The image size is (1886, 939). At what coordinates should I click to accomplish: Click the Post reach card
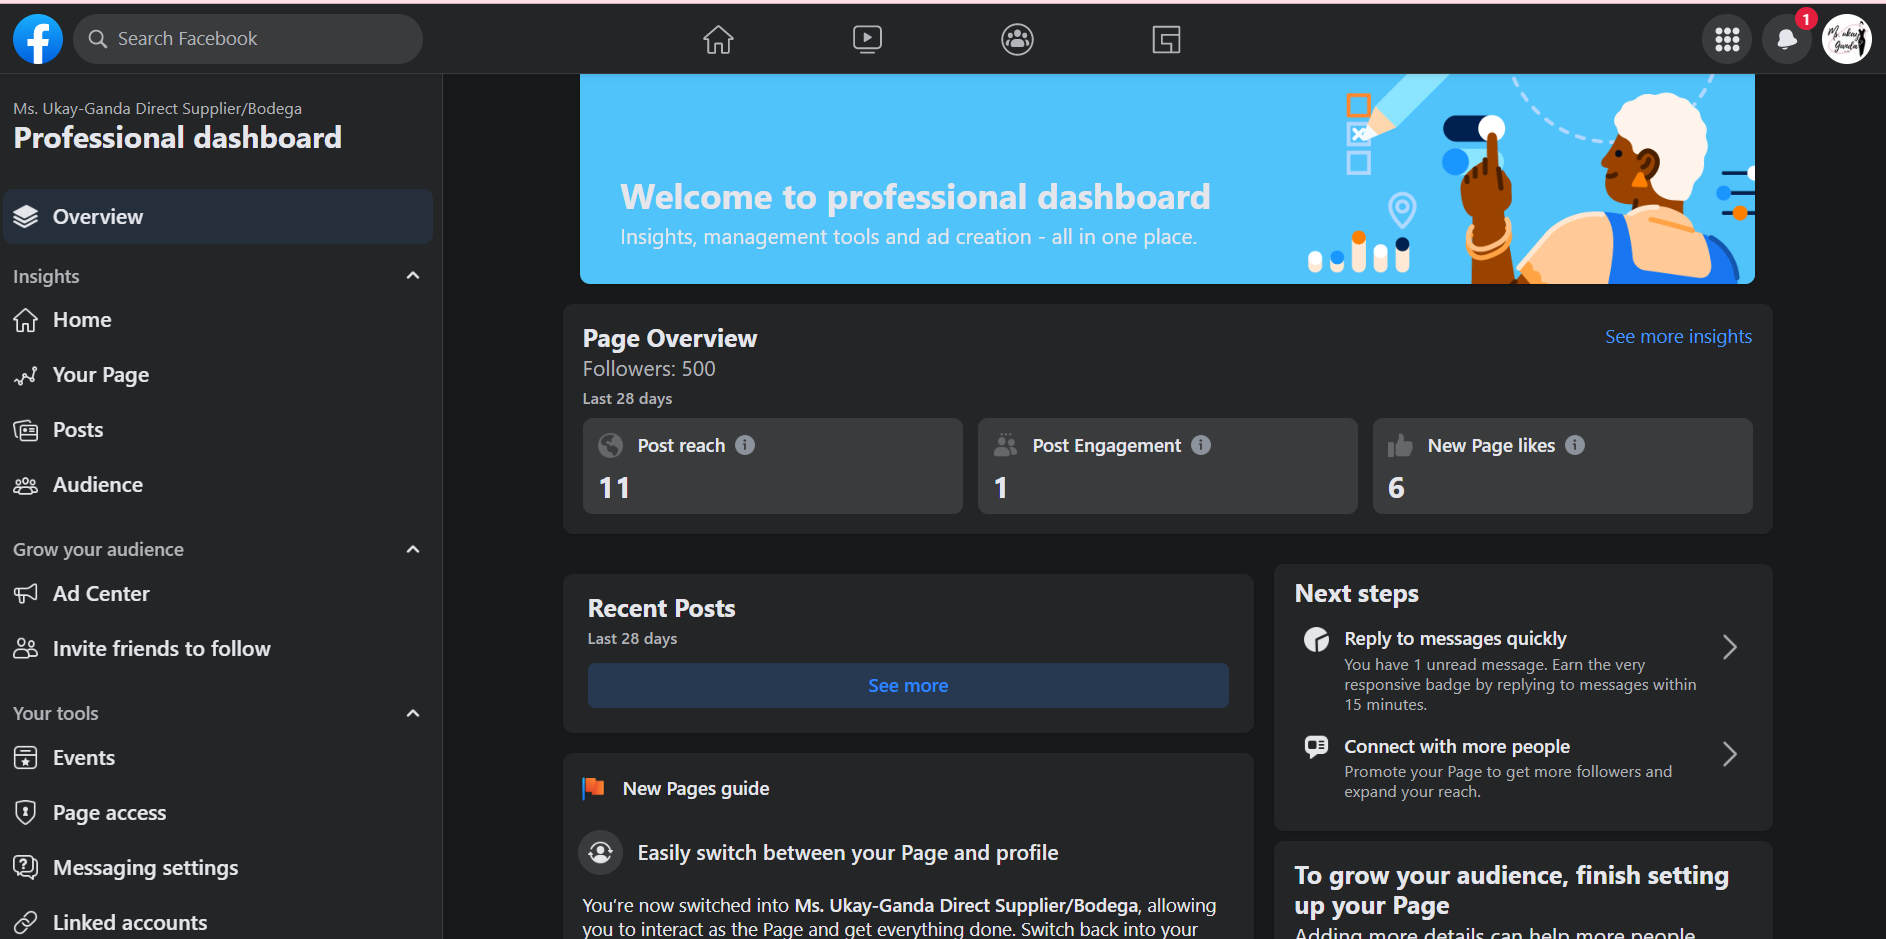coord(773,466)
